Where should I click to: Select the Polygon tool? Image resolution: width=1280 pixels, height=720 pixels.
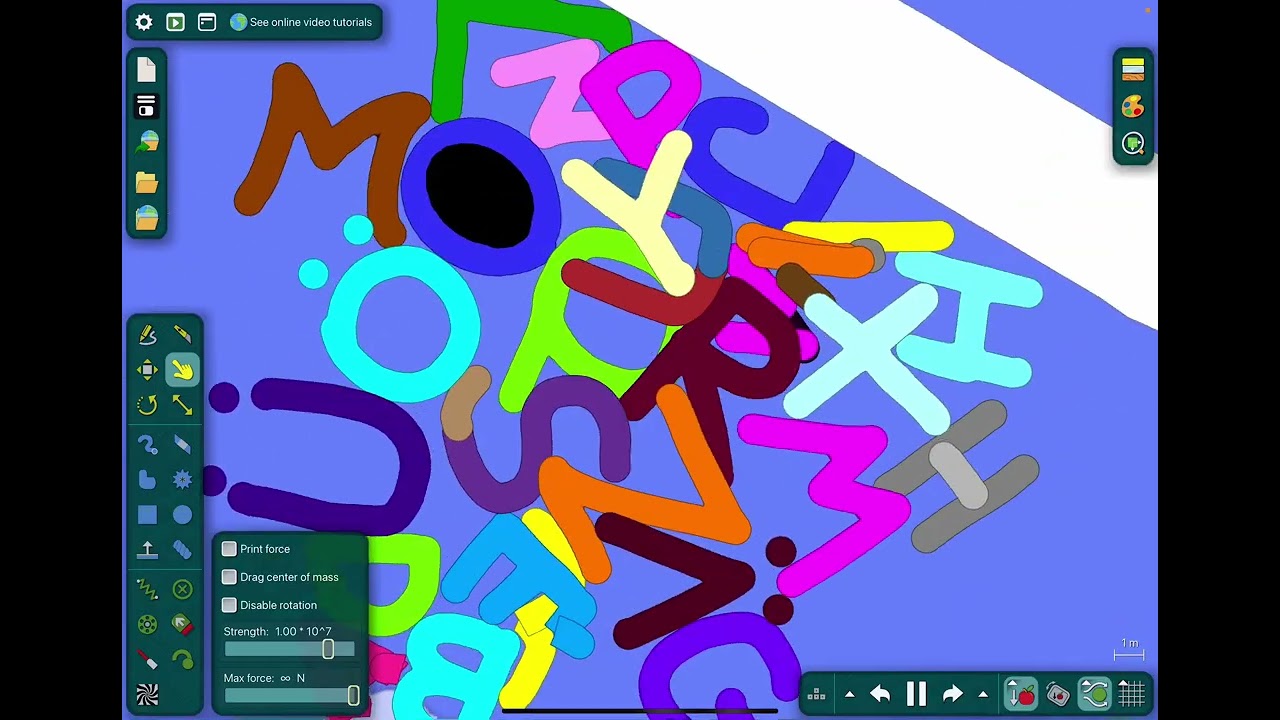click(x=147, y=480)
